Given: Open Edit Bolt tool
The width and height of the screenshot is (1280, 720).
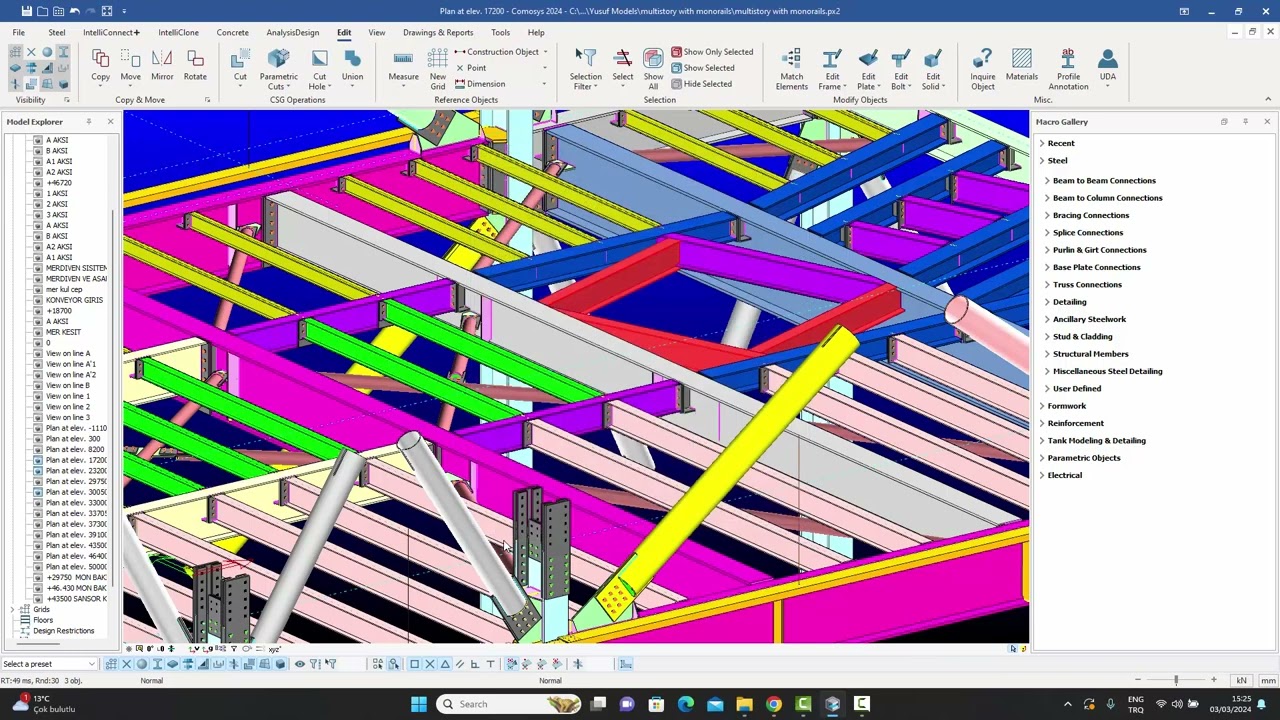Looking at the screenshot, I should (901, 69).
